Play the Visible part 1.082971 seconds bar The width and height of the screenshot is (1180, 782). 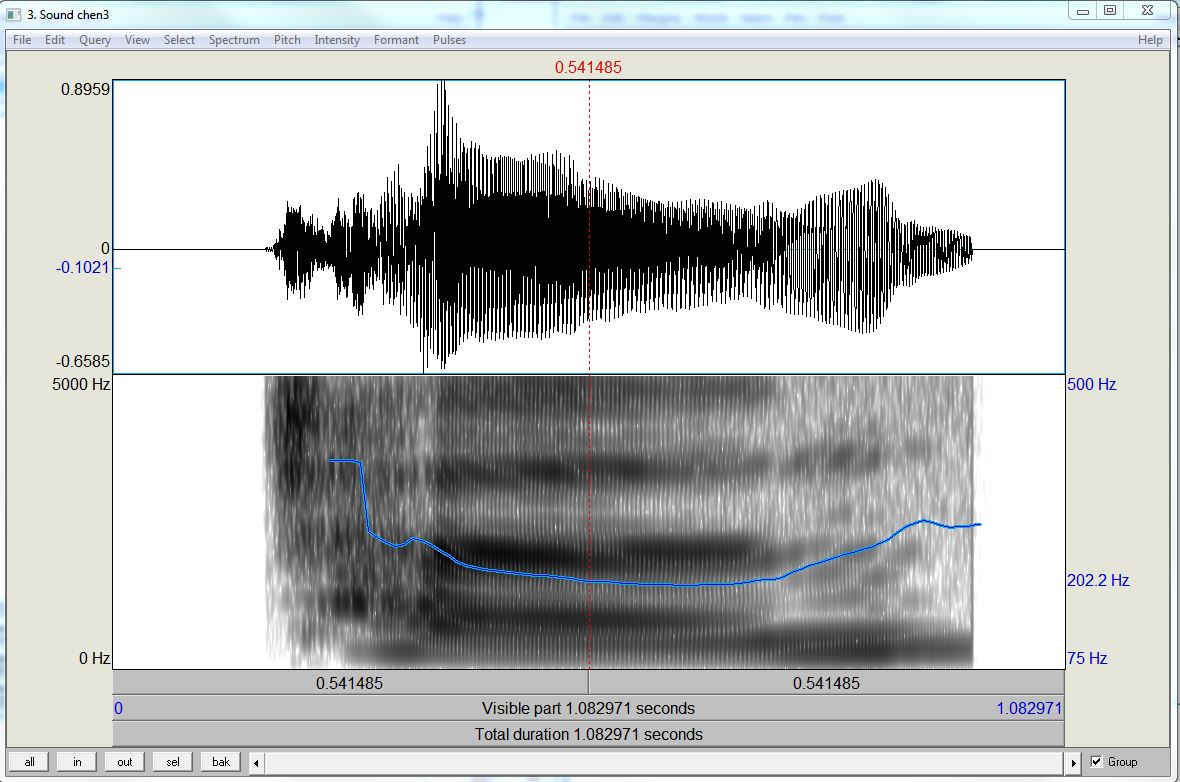[588, 708]
